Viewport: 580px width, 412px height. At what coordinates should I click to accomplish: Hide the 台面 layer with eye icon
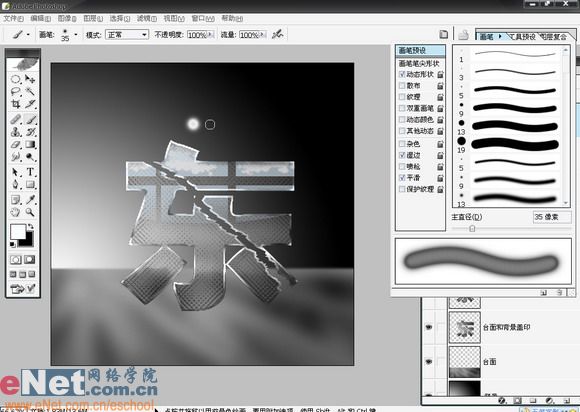[x=429, y=362]
